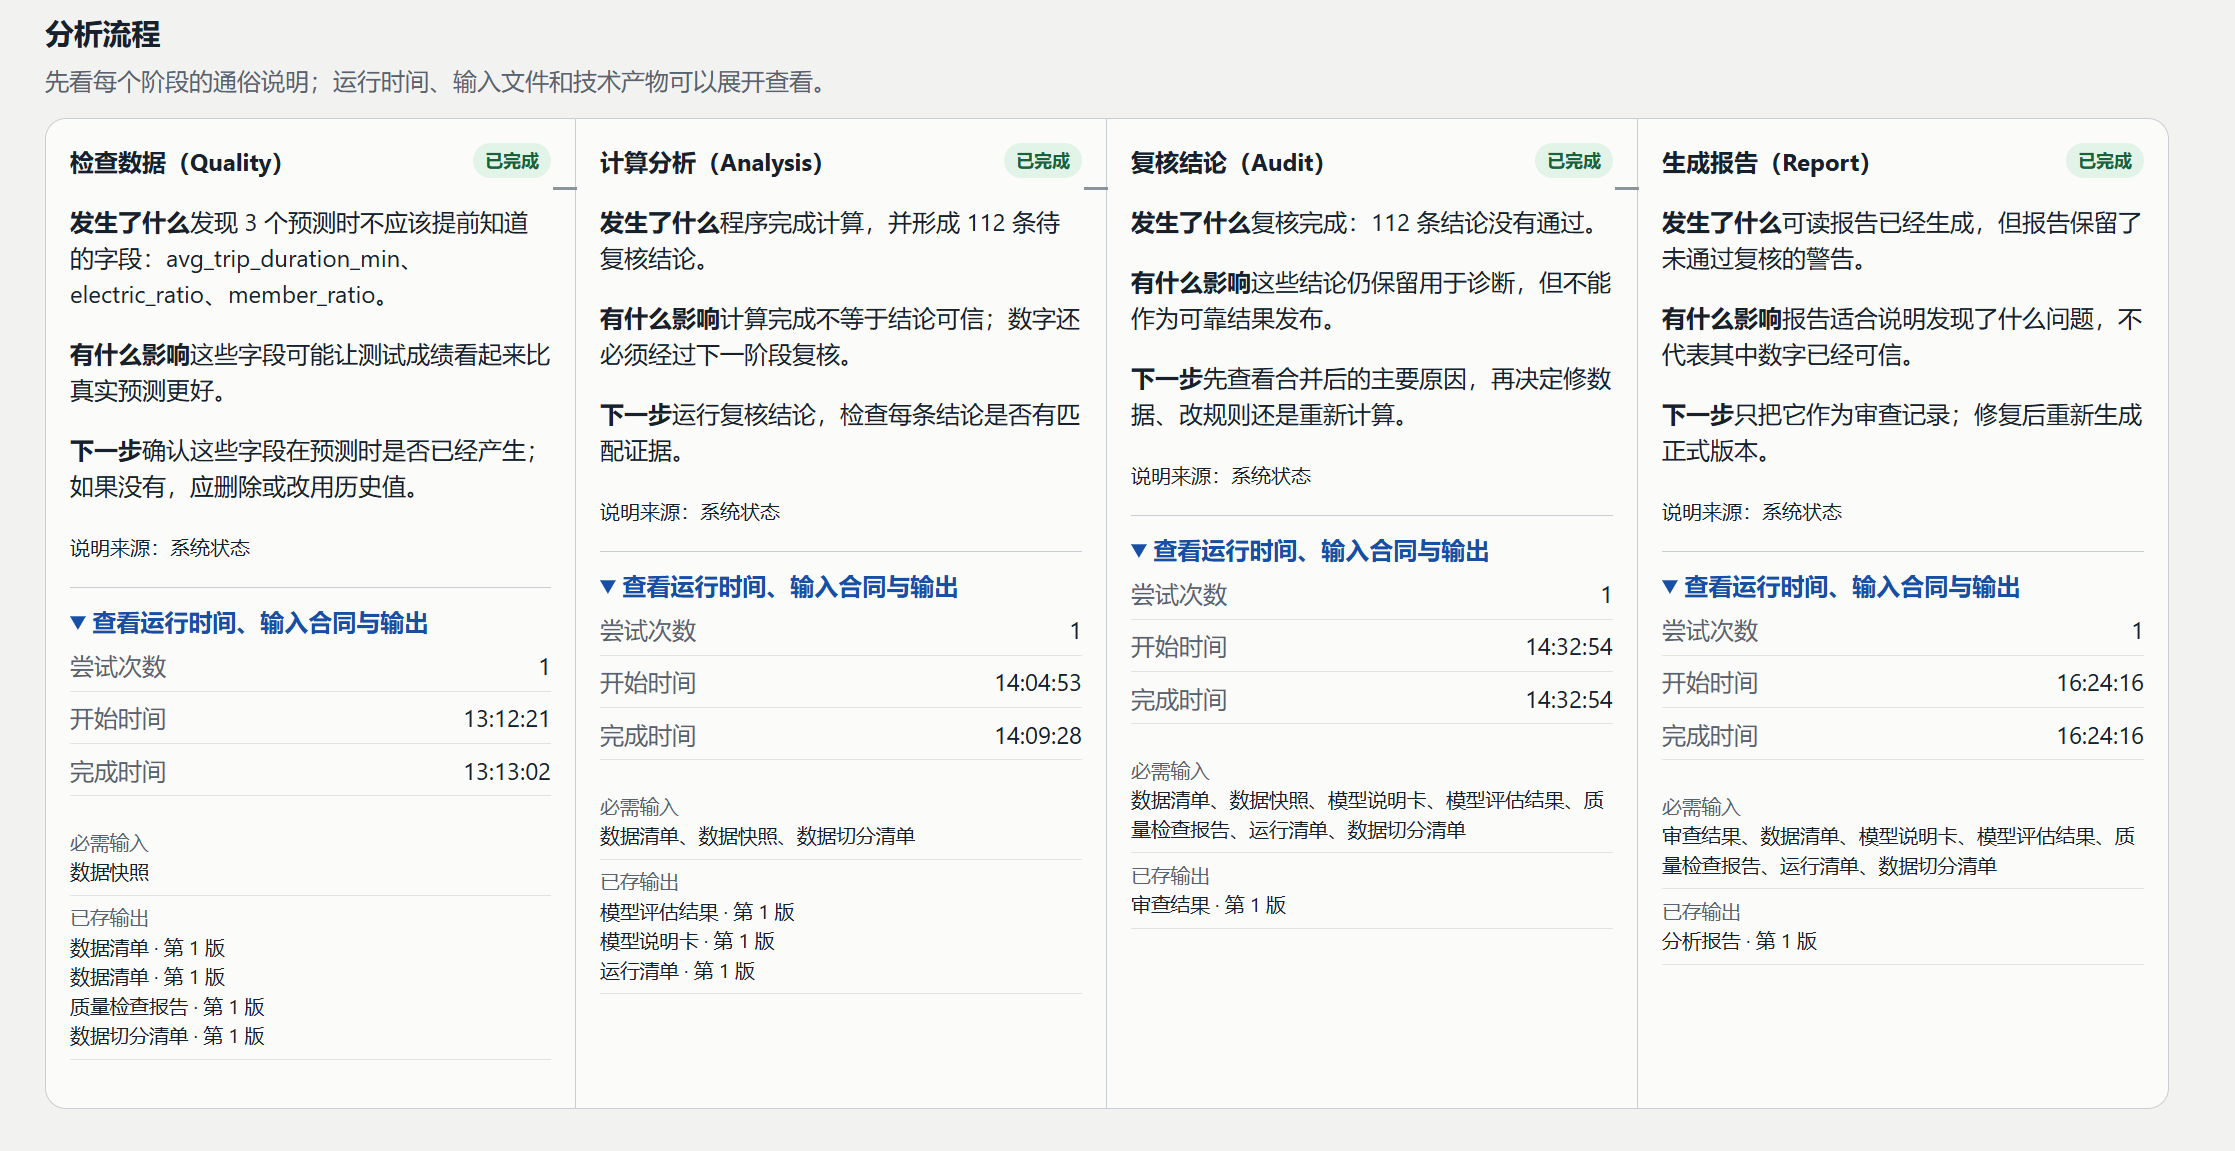Viewport: 2235px width, 1151px height.
Task: Select the 复核结论 (Audit) stage heading
Action: [x=1227, y=162]
